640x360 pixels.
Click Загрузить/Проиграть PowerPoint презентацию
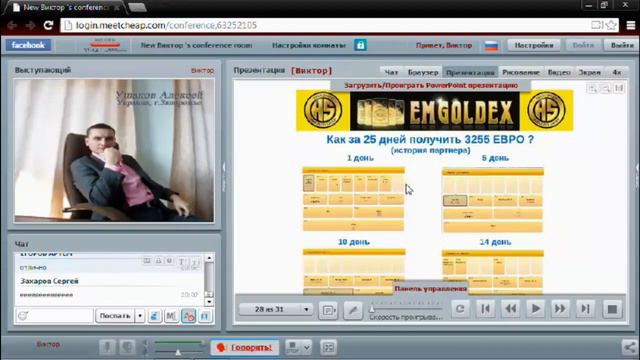coord(431,85)
